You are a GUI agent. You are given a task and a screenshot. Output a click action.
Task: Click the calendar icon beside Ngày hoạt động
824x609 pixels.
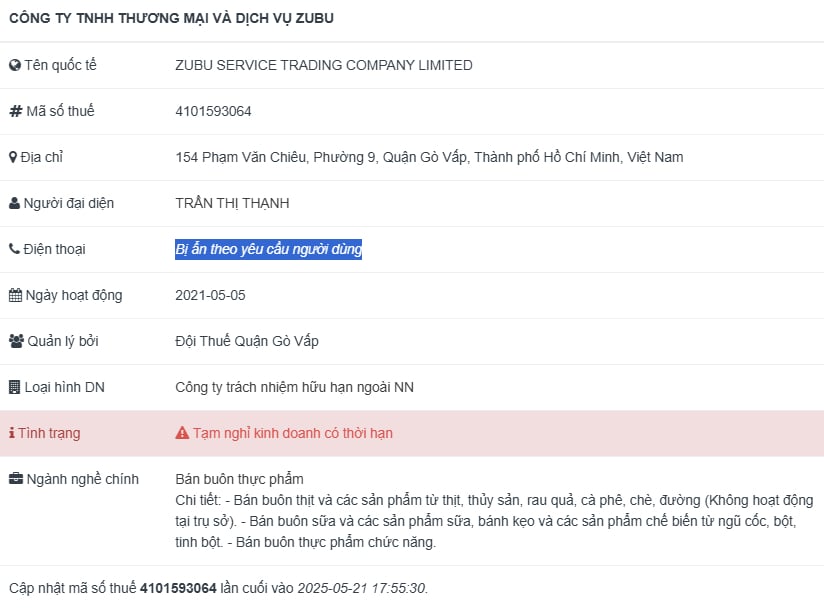point(16,295)
